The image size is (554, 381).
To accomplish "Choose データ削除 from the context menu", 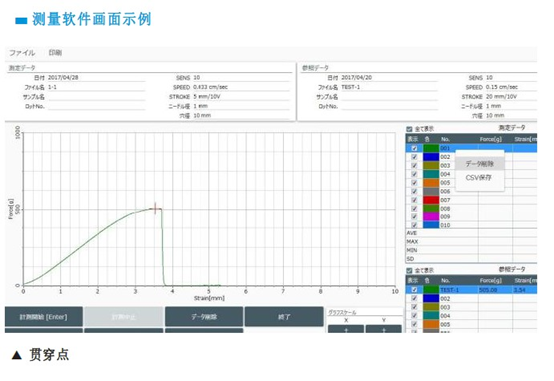I will coord(479,164).
